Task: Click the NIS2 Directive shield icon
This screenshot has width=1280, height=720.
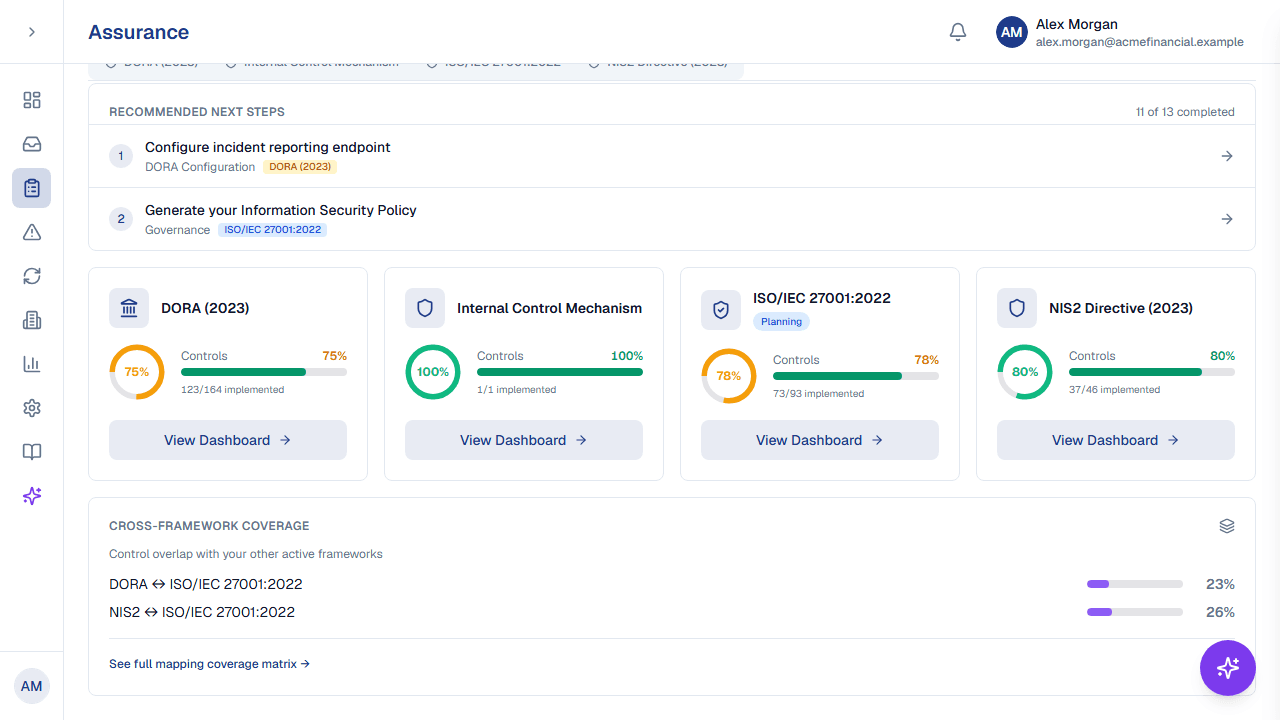Action: [x=1017, y=308]
